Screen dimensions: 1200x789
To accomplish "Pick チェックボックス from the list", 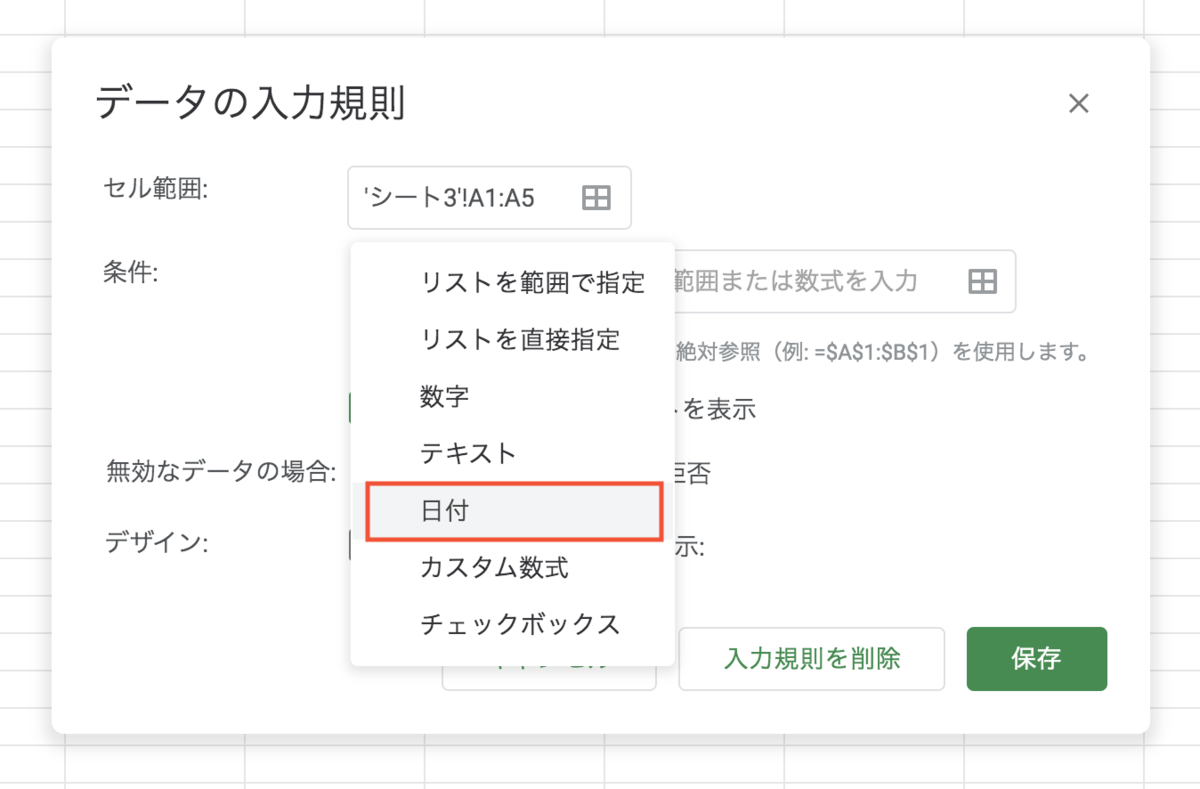I will (x=512, y=625).
